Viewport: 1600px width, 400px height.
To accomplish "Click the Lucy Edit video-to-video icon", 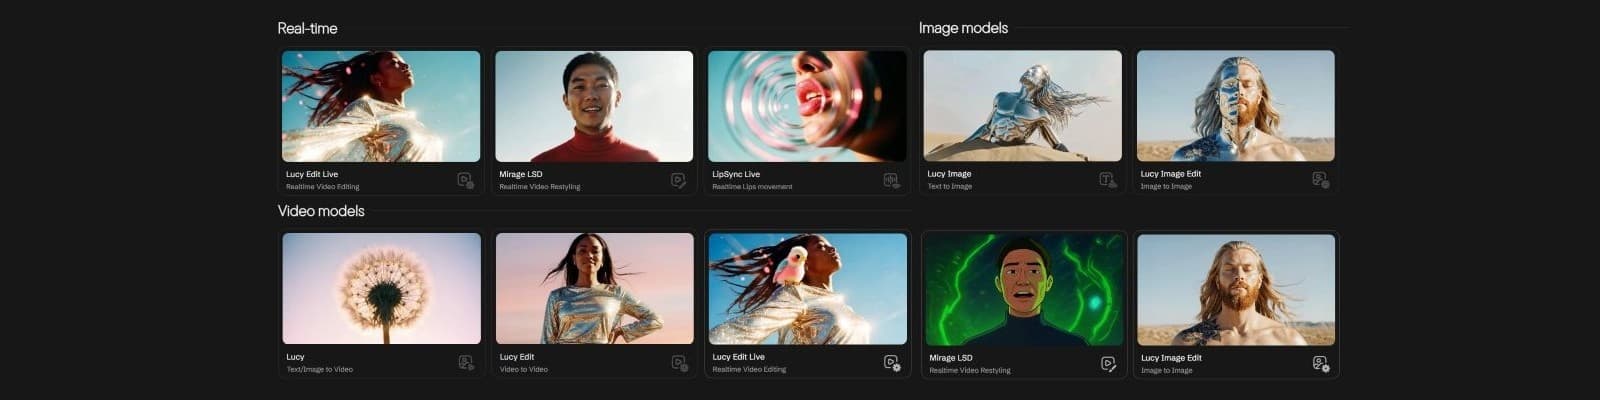I will [x=679, y=363].
